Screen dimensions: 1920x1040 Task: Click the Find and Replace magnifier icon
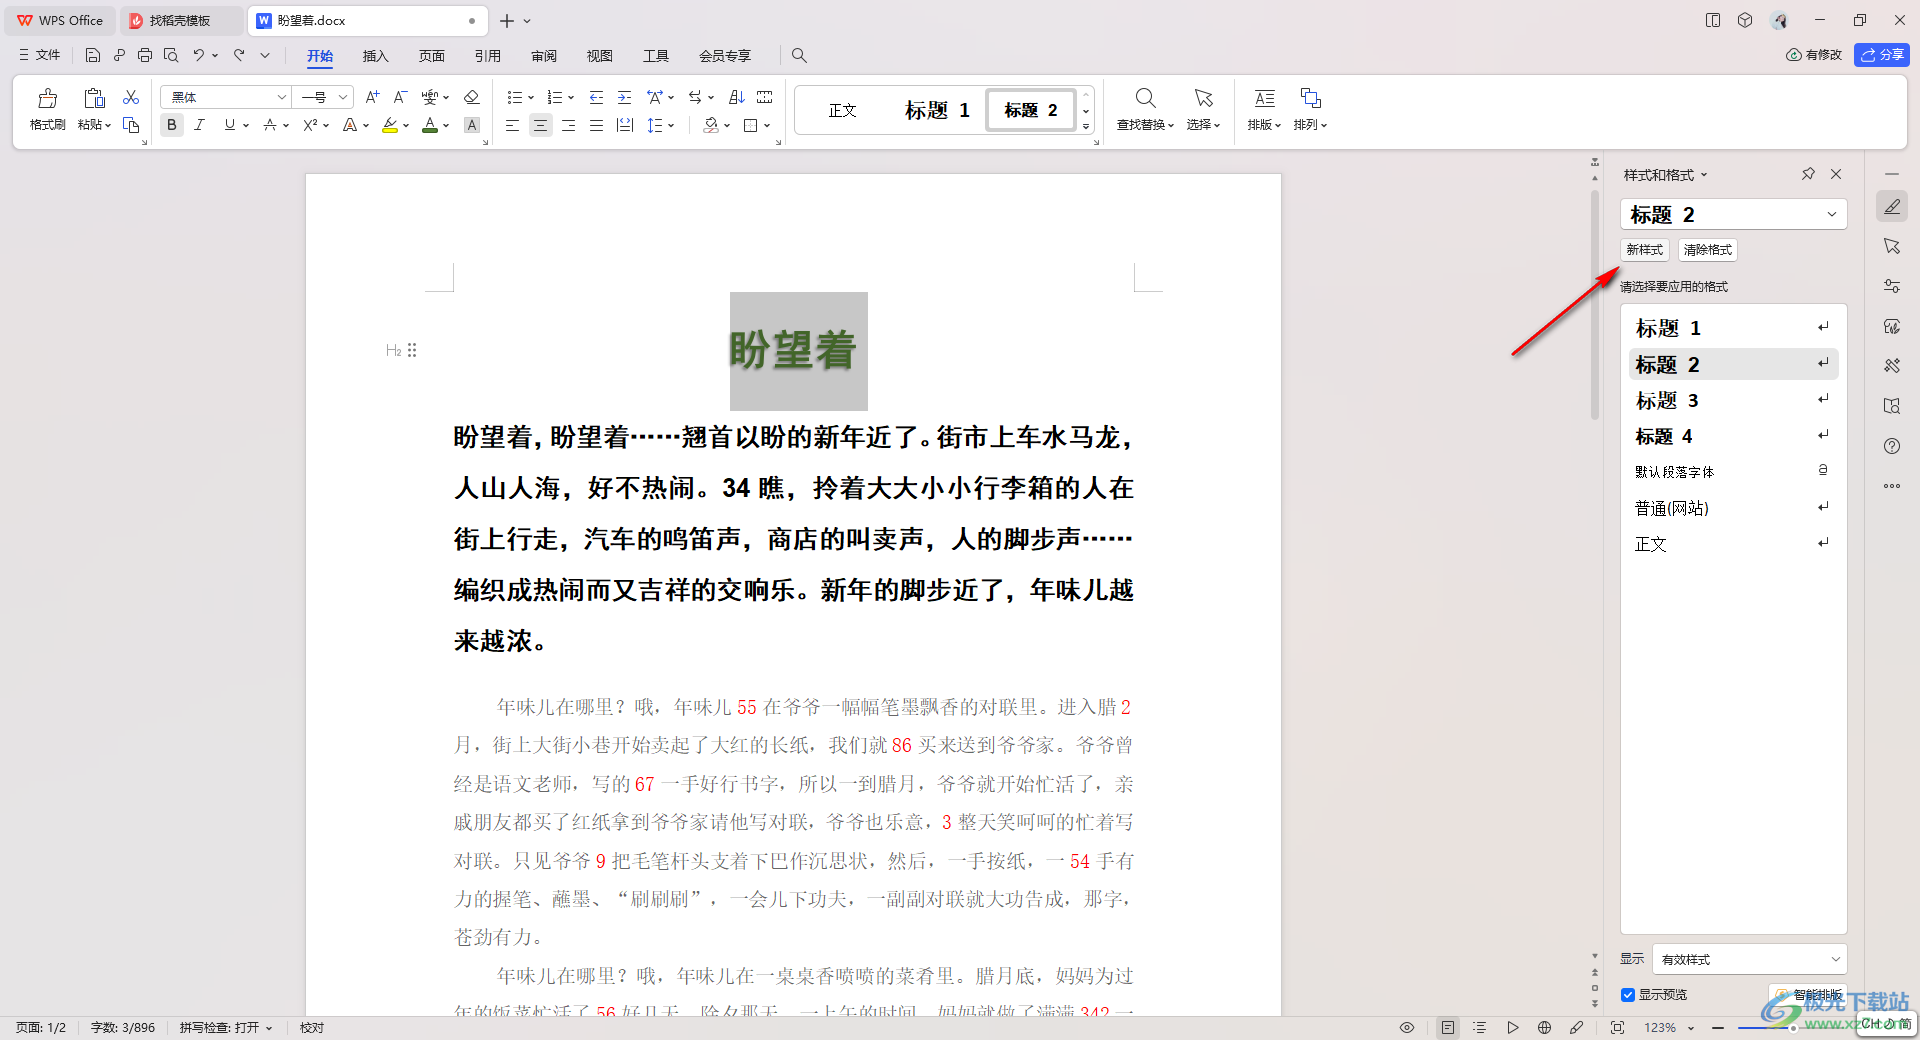tap(1146, 98)
